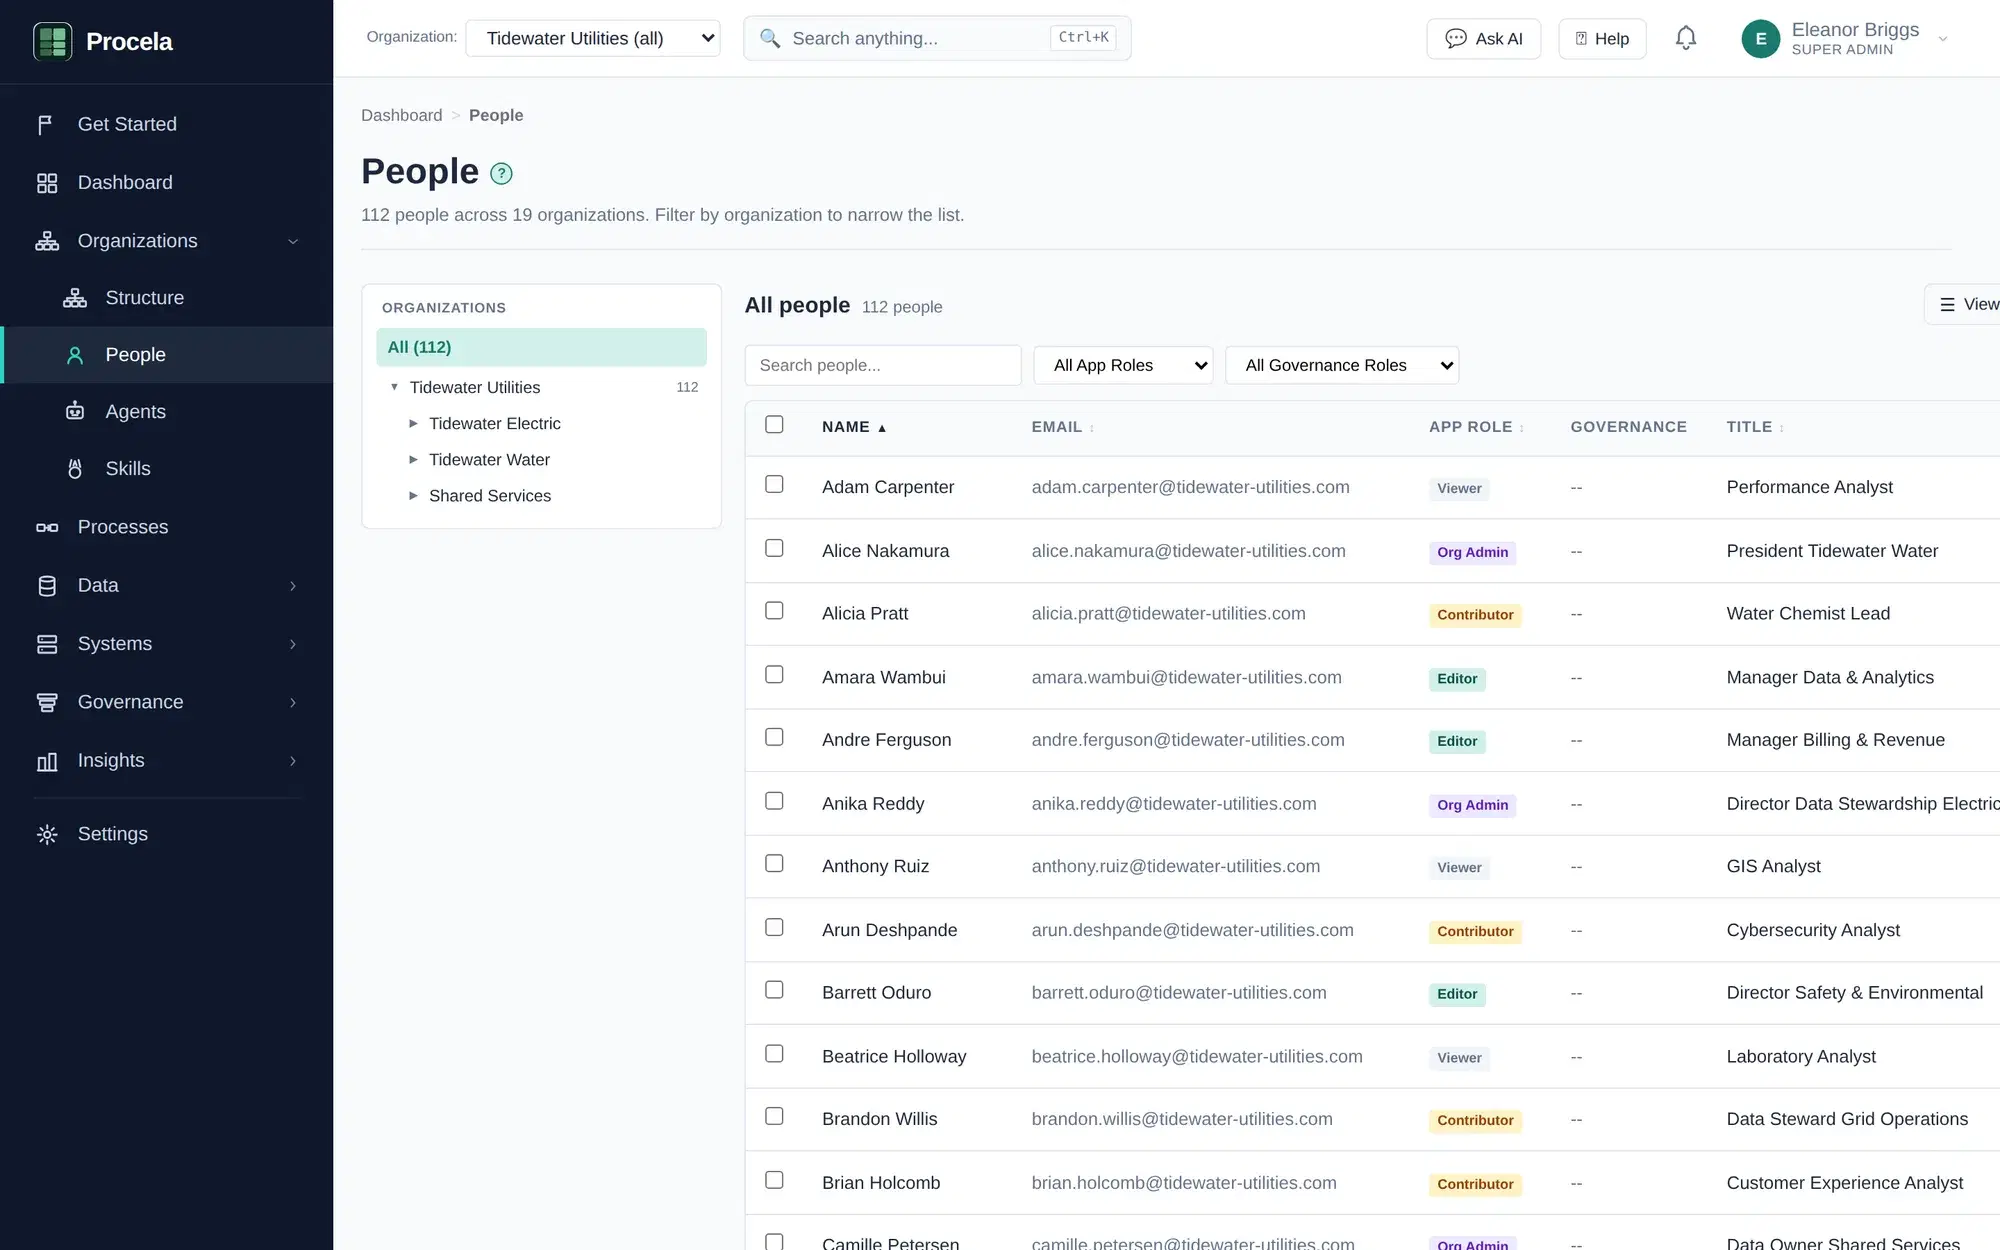Sort by the App Role column sort icon
Screen dimensions: 2000x1250
pos(1522,428)
